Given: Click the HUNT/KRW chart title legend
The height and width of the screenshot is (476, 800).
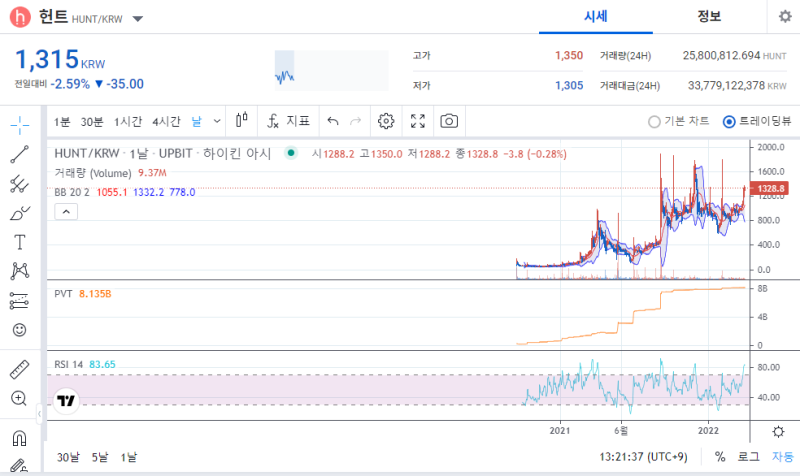Looking at the screenshot, I should pyautogui.click(x=163, y=154).
